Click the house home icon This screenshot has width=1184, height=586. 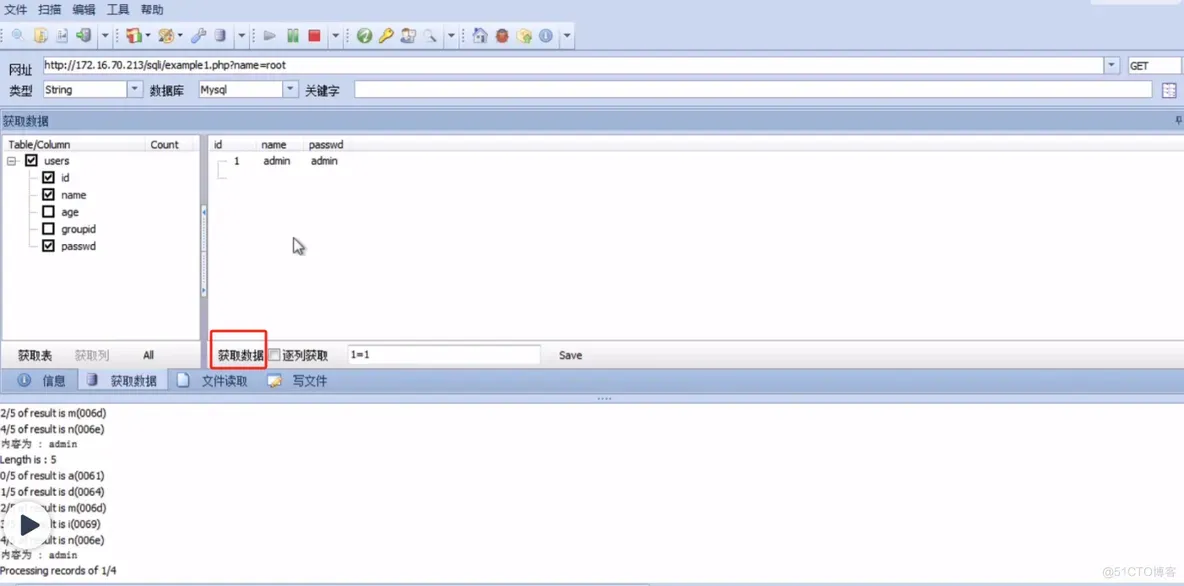coord(479,35)
